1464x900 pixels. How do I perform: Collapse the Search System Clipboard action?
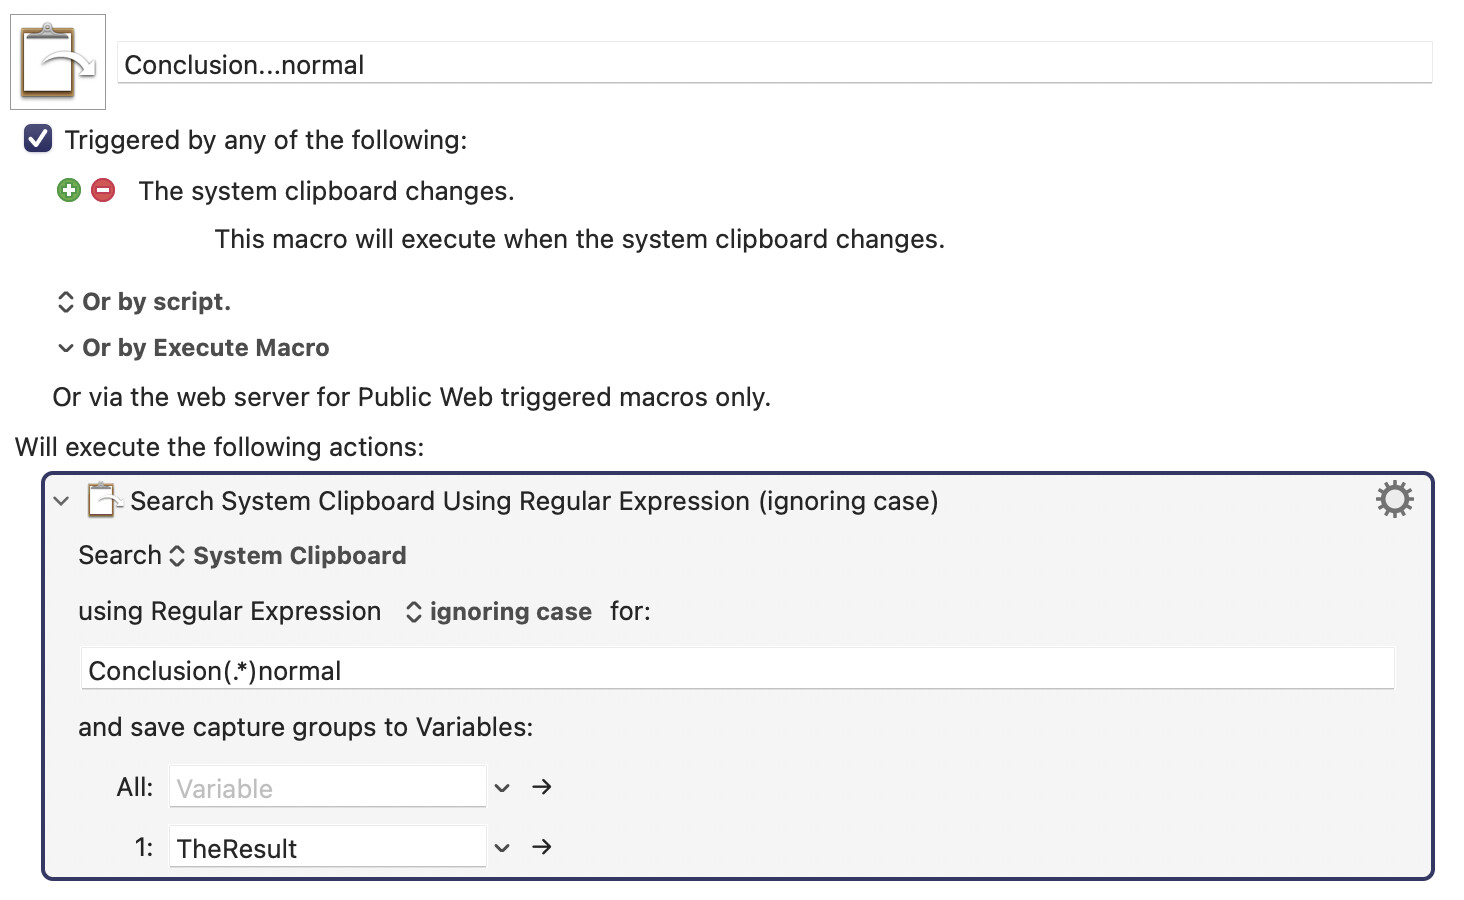[x=62, y=501]
